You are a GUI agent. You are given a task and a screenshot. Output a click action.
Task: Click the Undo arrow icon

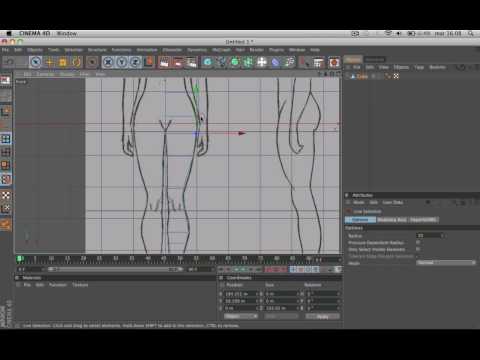tap(10, 62)
